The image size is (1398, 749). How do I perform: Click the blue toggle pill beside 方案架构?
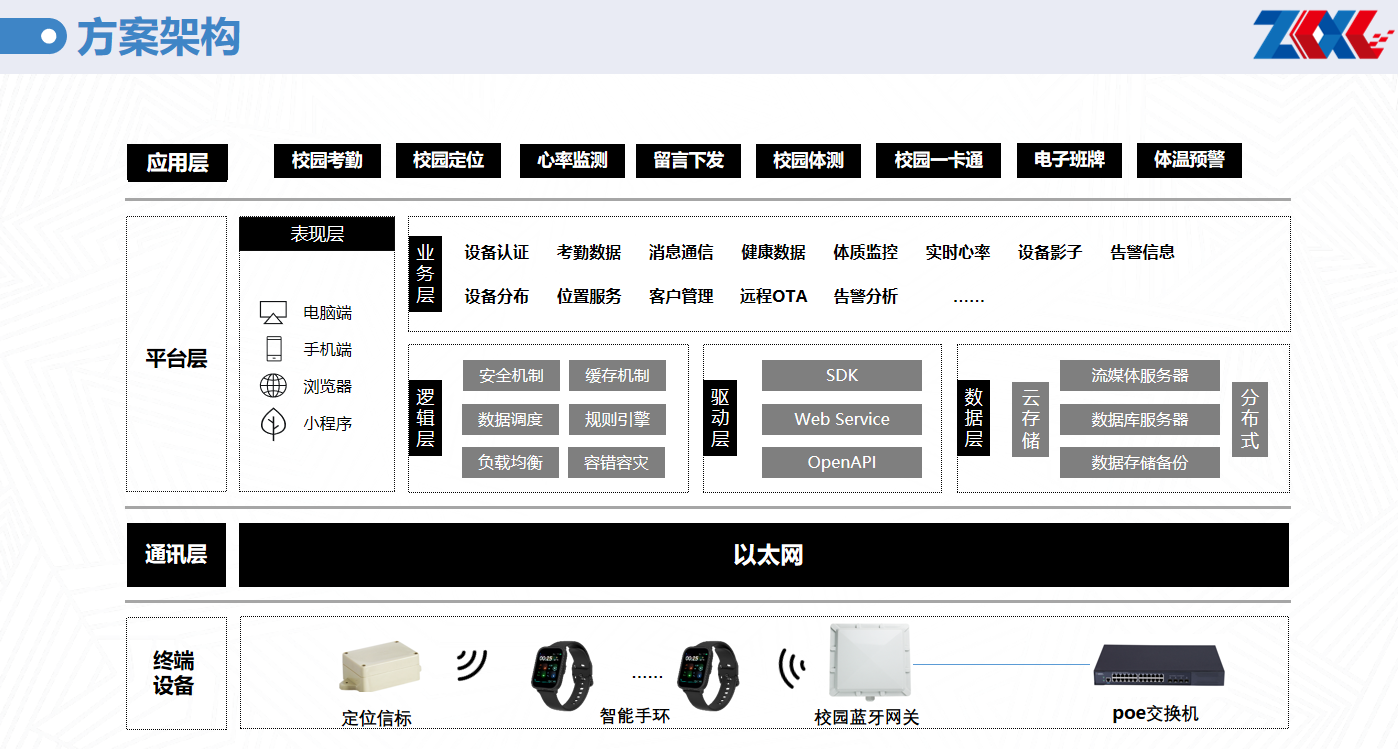33,37
